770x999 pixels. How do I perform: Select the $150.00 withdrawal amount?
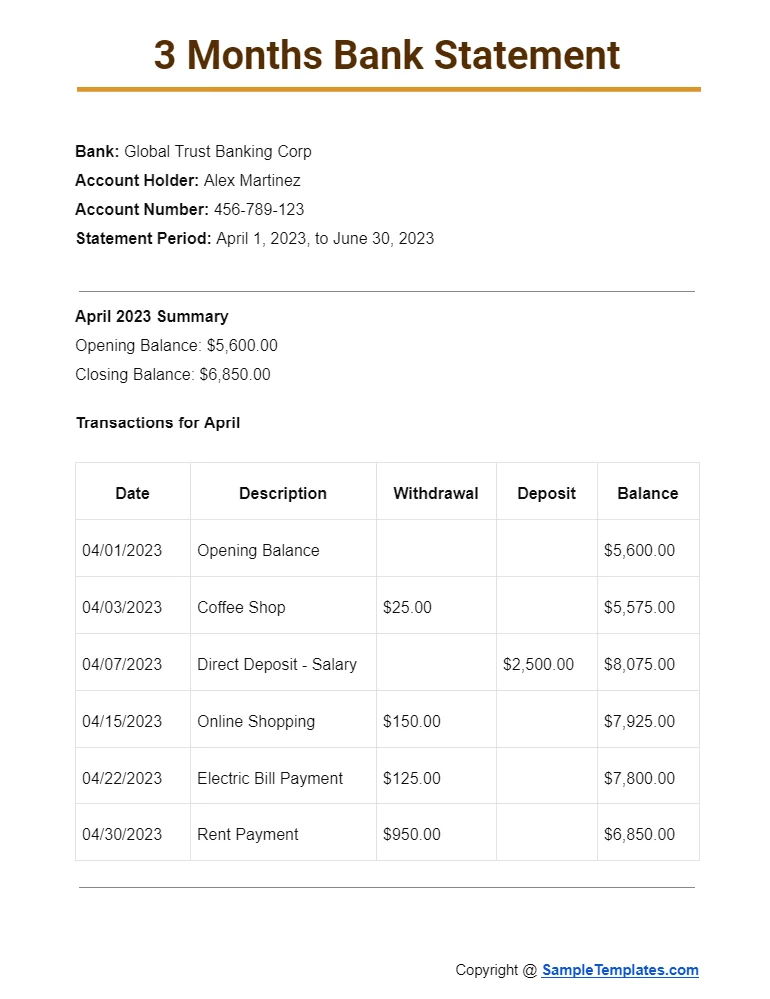point(411,721)
